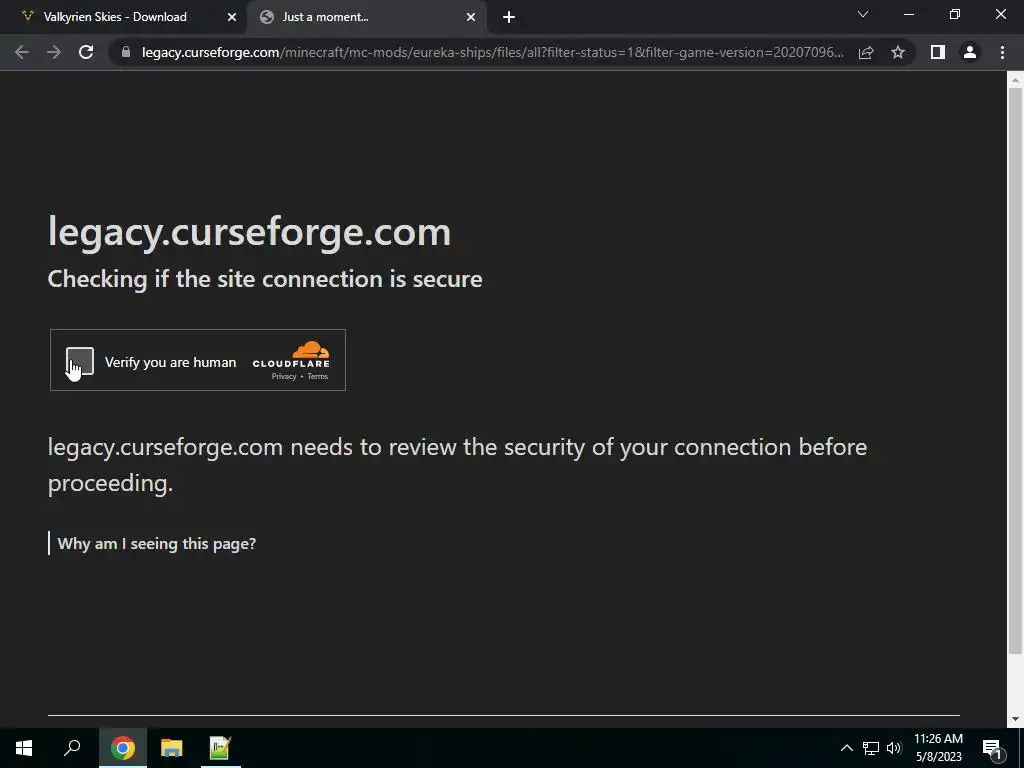Show hidden system tray icons chevron

point(846,748)
